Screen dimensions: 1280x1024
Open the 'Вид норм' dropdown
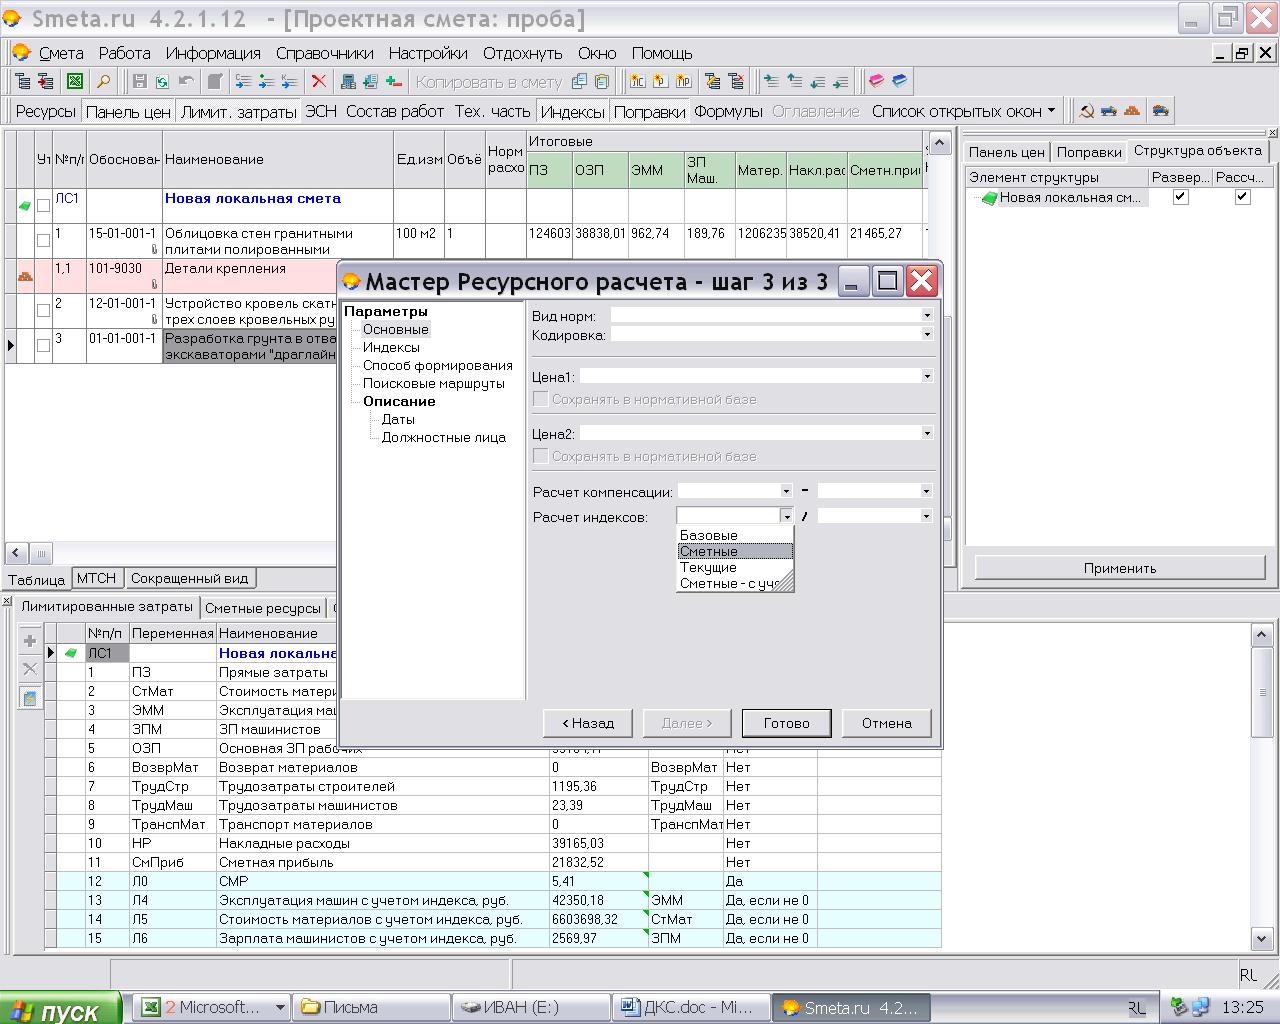(927, 315)
